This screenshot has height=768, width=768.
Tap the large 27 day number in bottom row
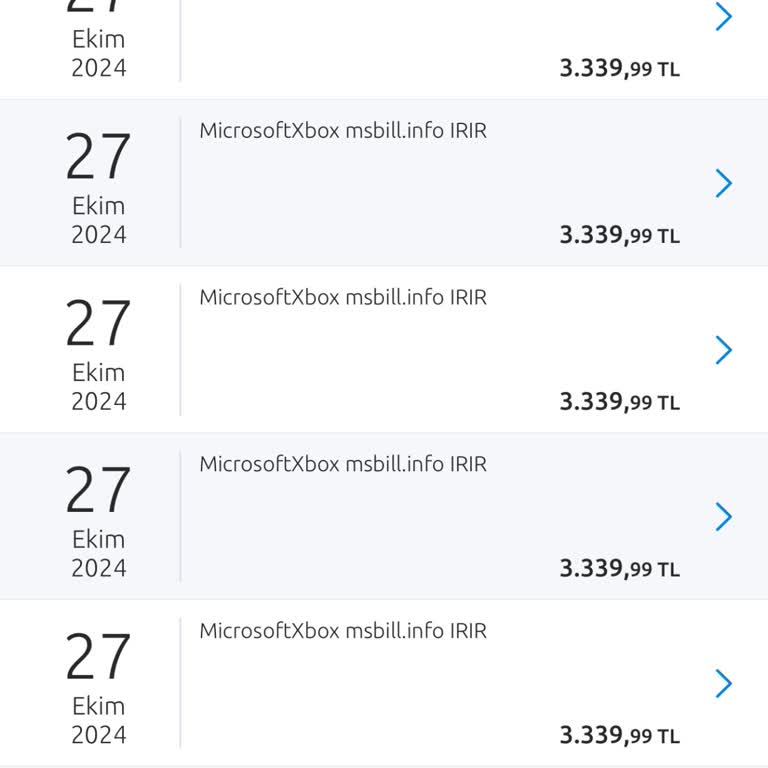tap(98, 657)
